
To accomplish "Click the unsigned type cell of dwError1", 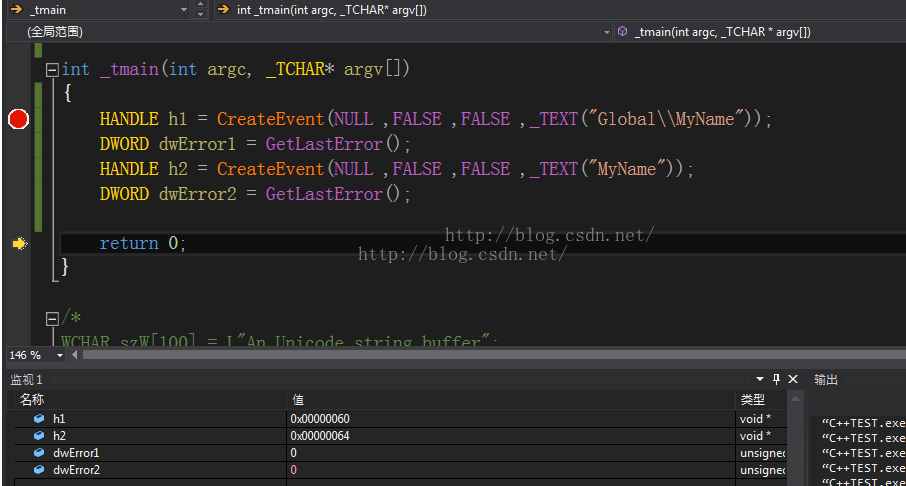I will (x=763, y=453).
